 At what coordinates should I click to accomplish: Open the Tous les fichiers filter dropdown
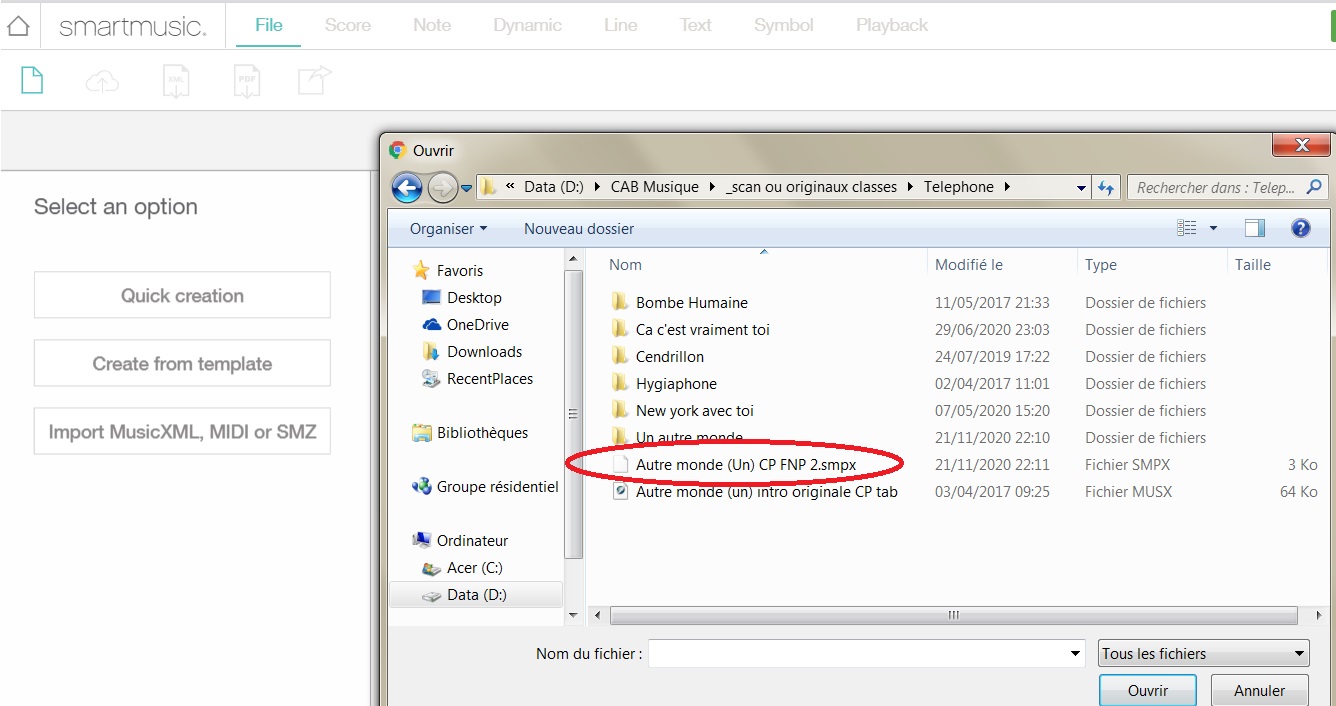click(1203, 654)
